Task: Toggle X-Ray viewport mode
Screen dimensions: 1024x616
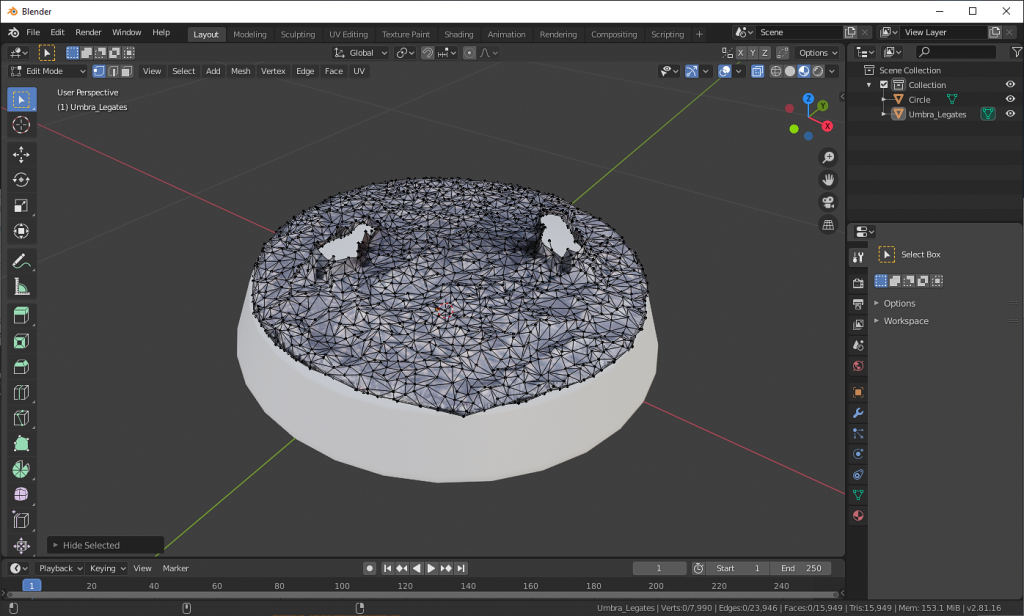Action: click(x=758, y=71)
